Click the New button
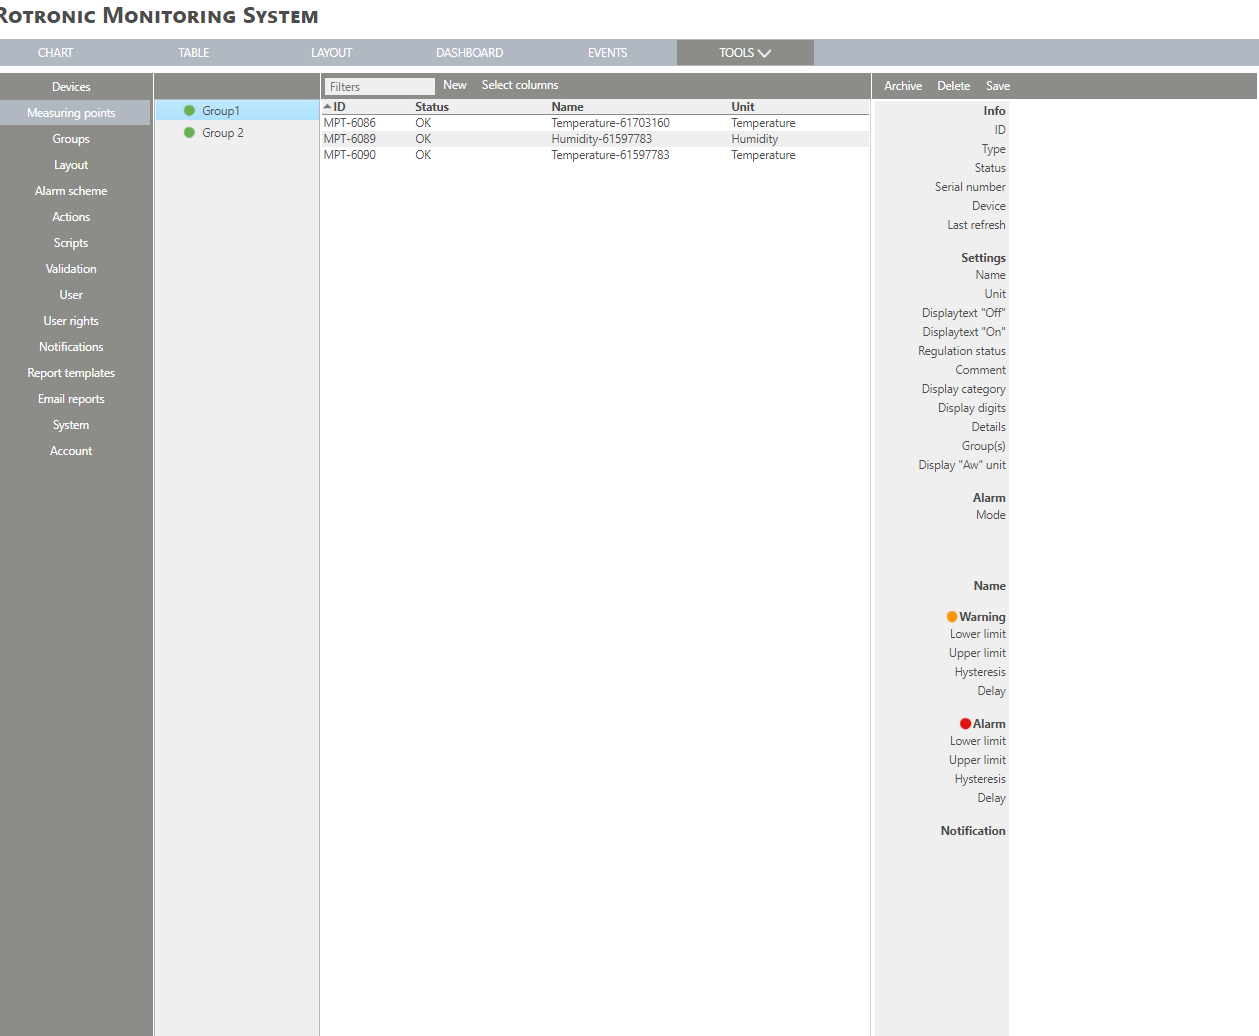This screenshot has height=1036, width=1259. (x=455, y=85)
